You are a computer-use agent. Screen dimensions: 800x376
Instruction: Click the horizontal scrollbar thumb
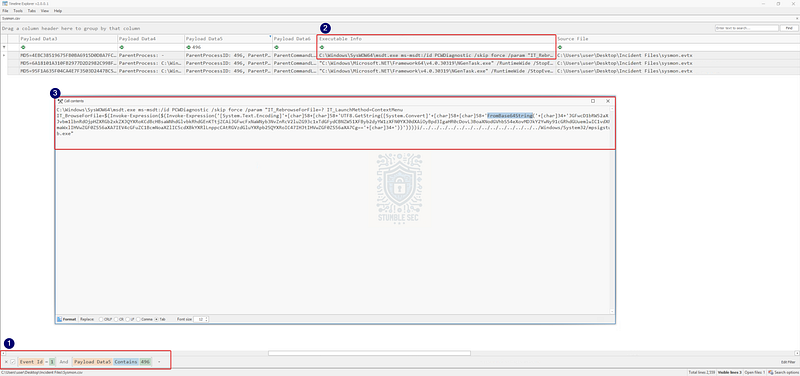pyautogui.click(x=369, y=353)
